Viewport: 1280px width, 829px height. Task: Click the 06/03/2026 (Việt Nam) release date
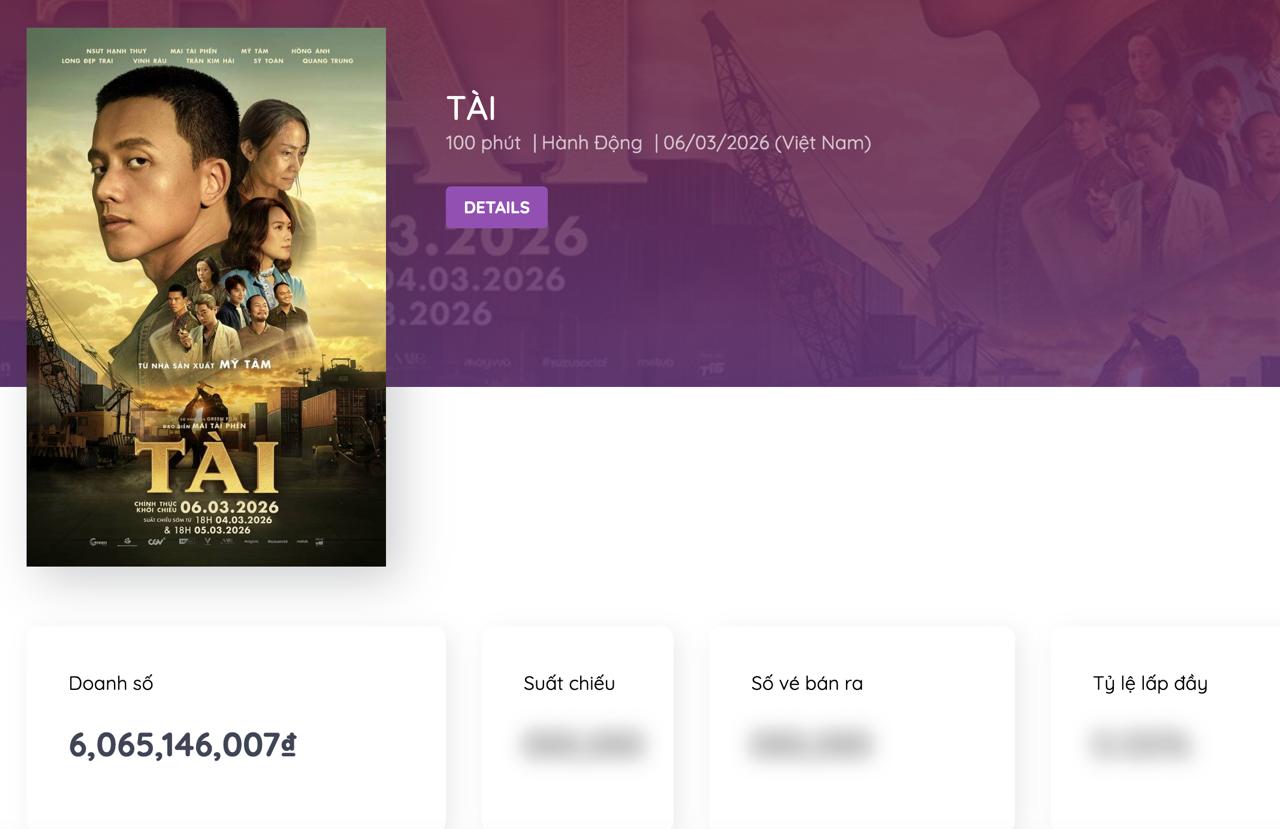(x=767, y=143)
